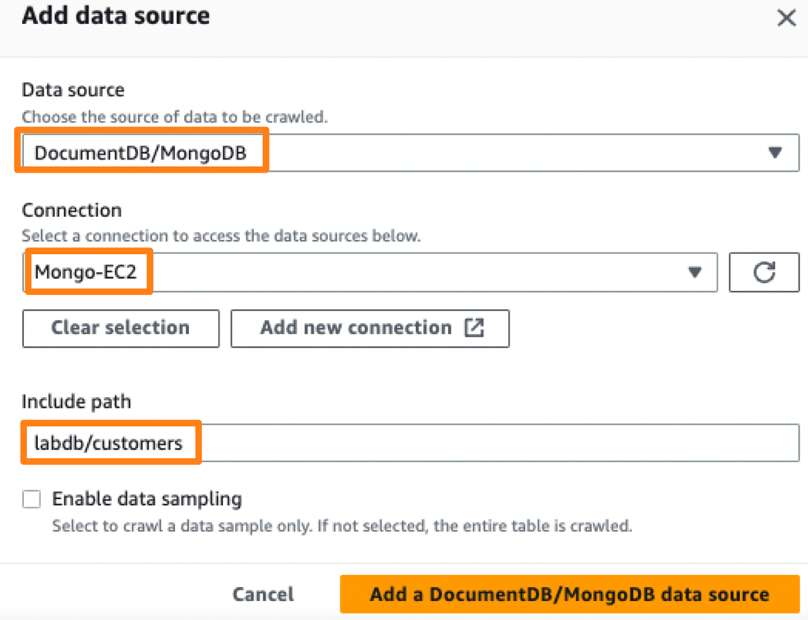
Task: Enable data sampling checkbox
Action: [x=31, y=499]
